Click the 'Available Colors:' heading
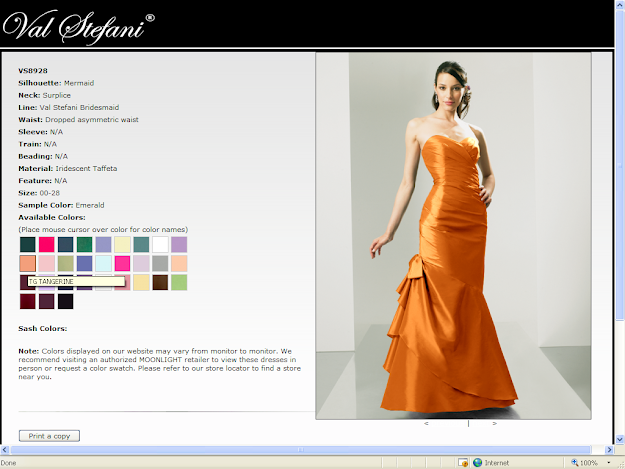 click(x=52, y=218)
